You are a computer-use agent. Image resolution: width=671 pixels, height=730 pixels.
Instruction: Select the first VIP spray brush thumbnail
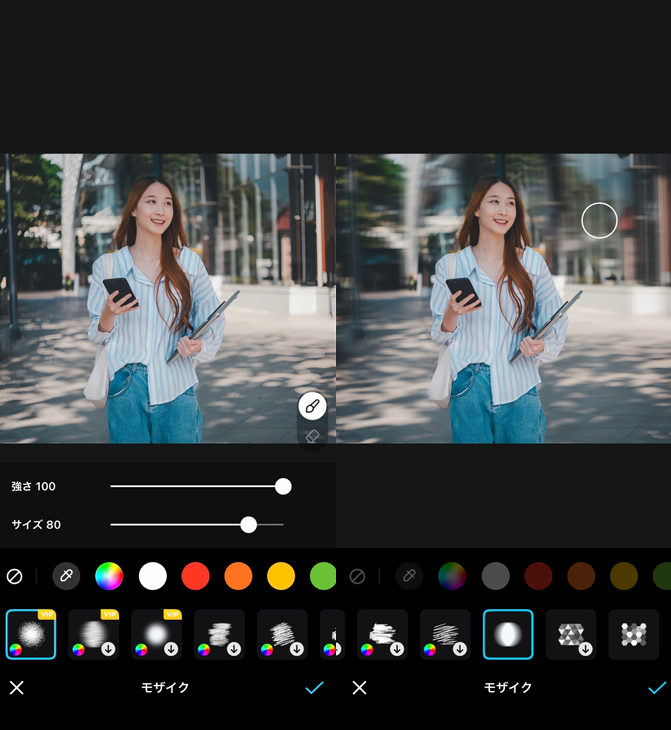(31, 634)
